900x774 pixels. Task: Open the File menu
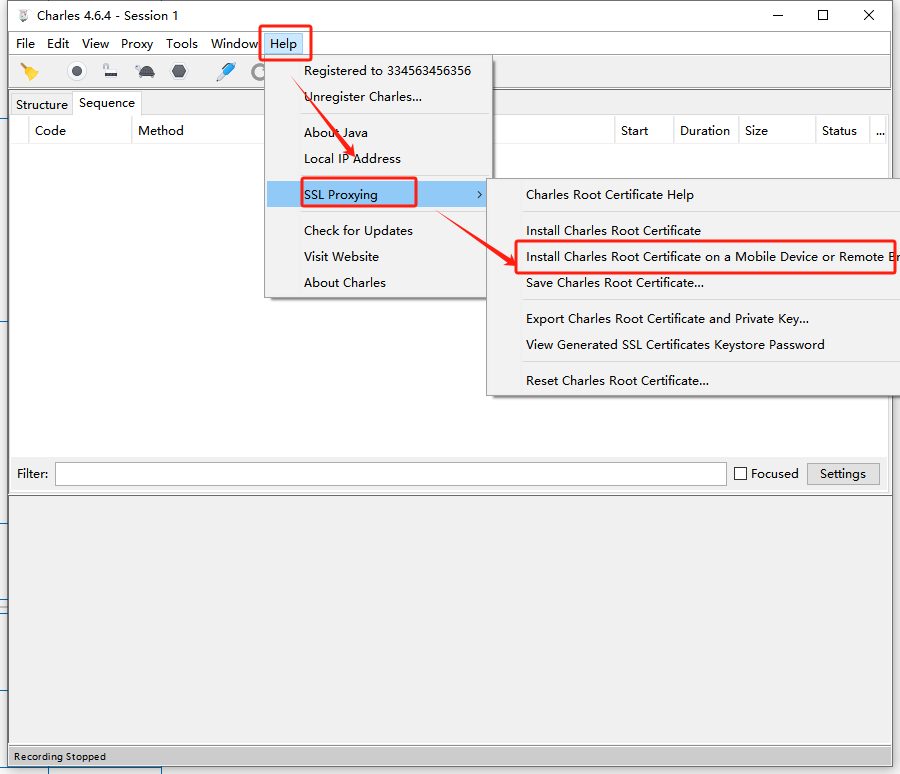pos(25,44)
